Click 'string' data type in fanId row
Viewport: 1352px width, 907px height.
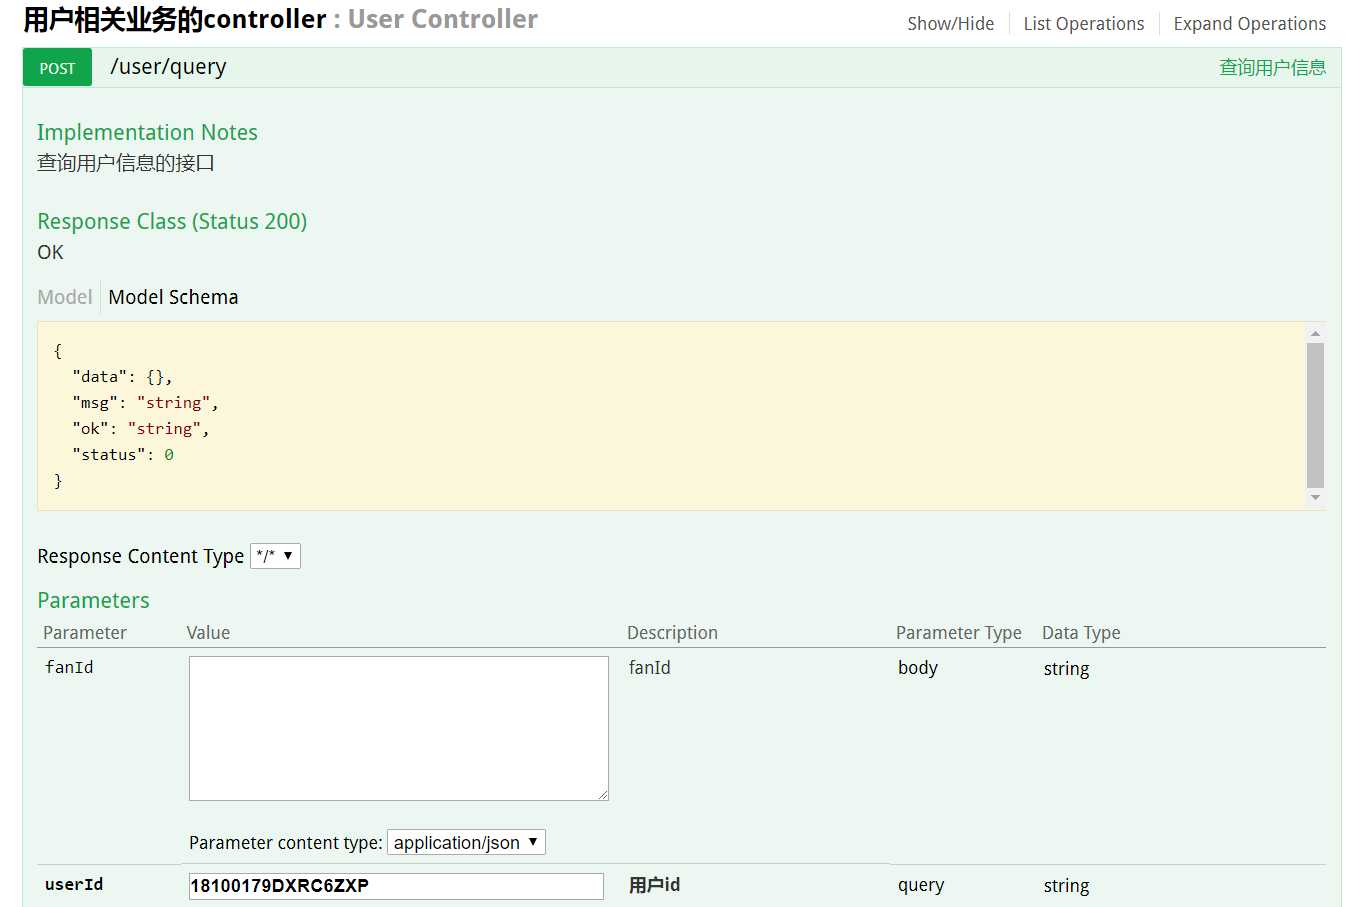[1066, 669]
